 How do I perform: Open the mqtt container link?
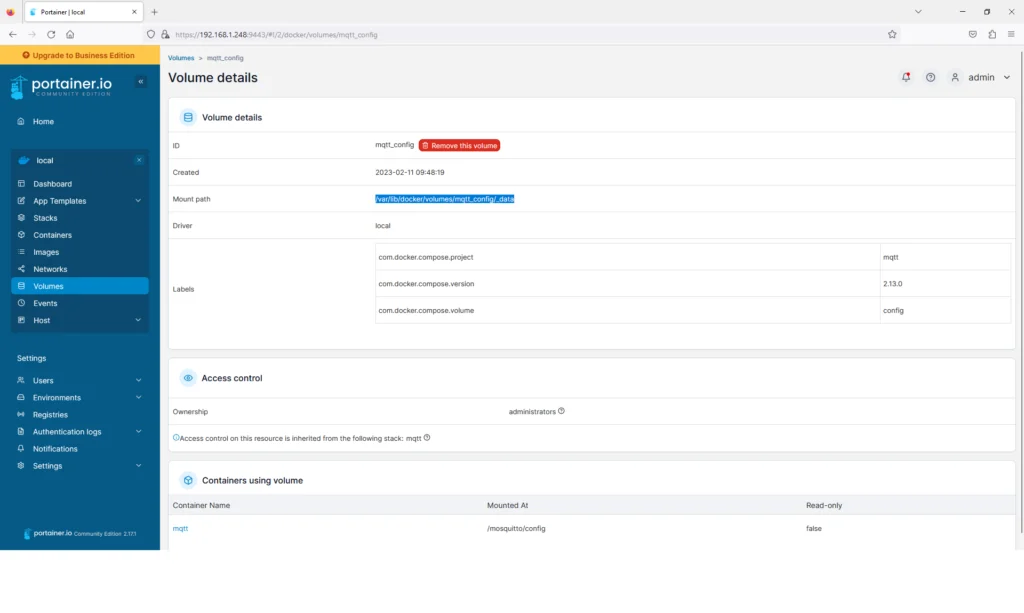click(180, 528)
